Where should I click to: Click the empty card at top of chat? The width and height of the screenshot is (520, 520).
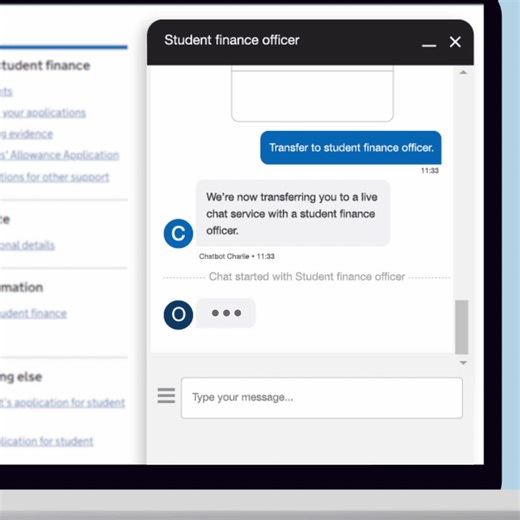point(312,94)
